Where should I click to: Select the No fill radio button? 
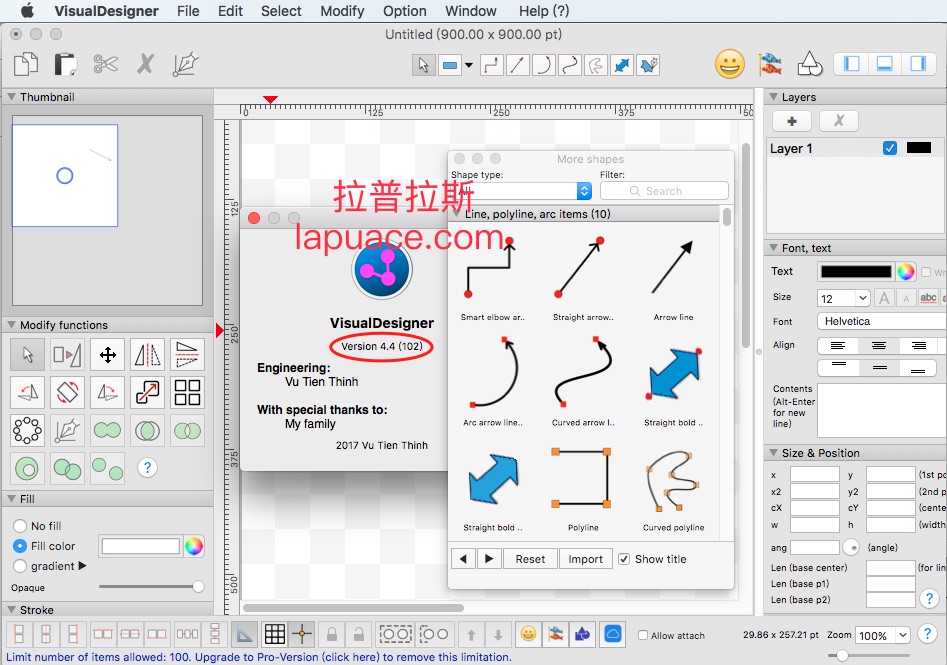(x=20, y=526)
